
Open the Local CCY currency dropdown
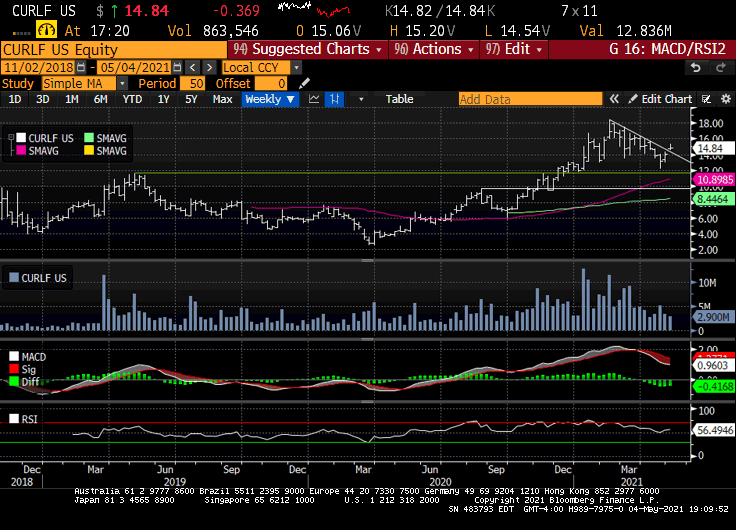click(296, 68)
